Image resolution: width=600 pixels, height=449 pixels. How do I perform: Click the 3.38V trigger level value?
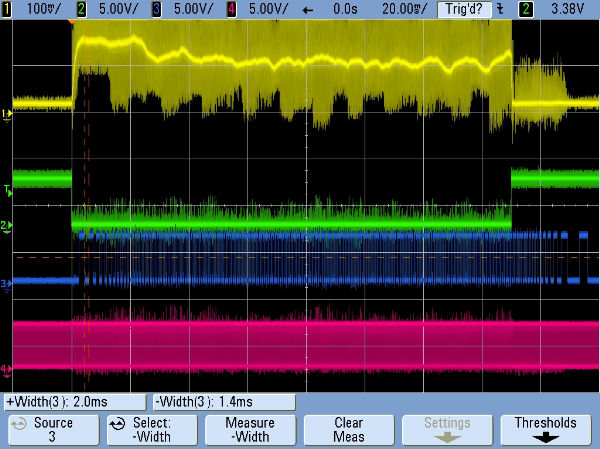coord(567,9)
